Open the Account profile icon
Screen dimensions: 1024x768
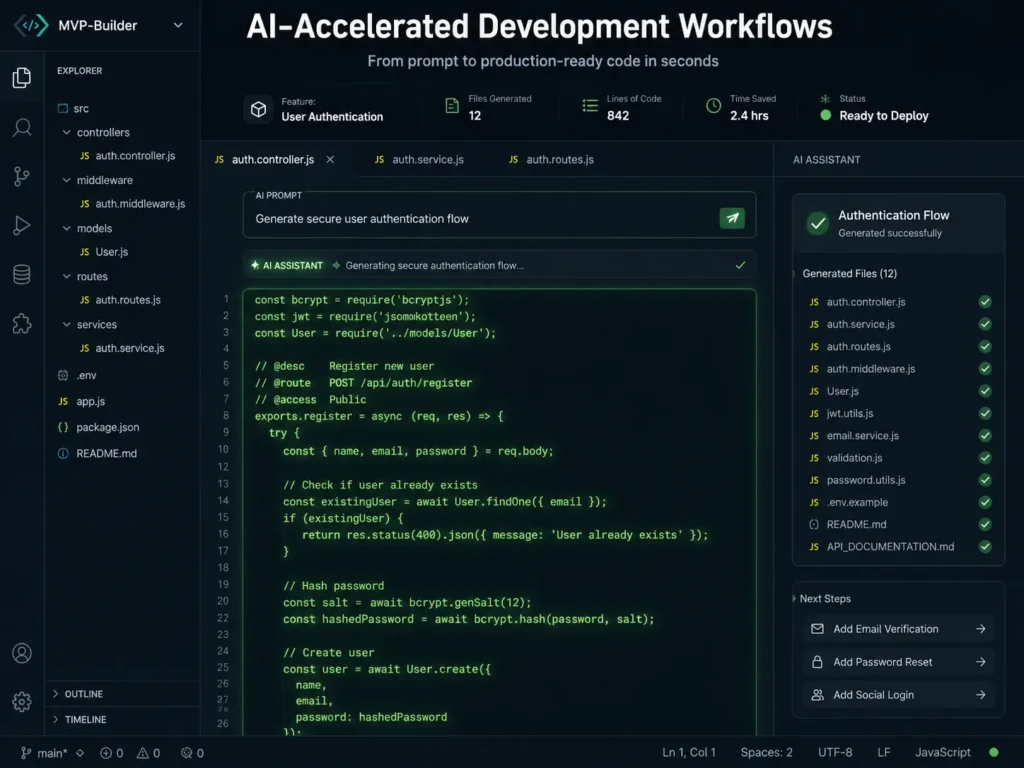[x=22, y=653]
